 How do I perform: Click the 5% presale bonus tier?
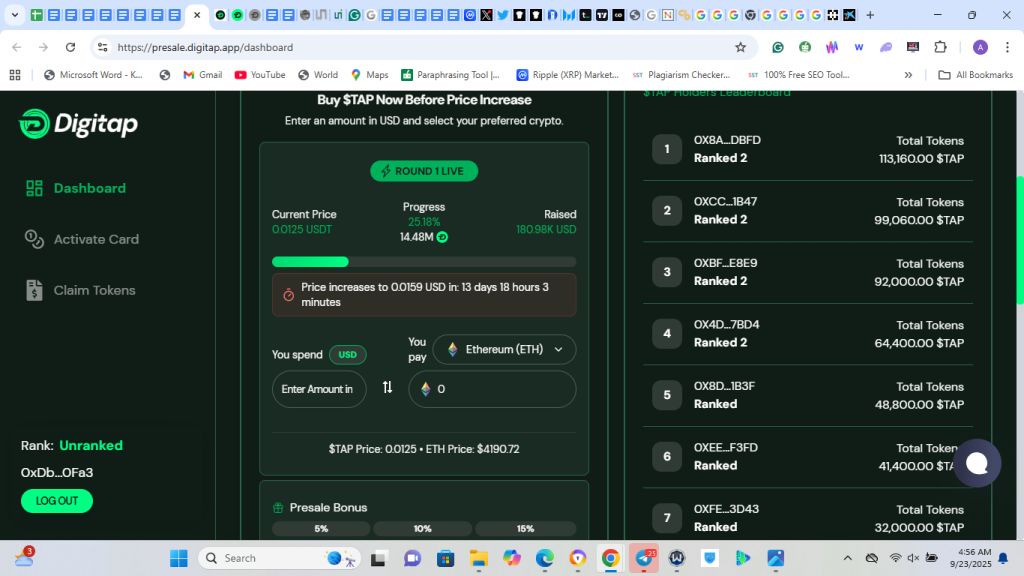(321, 528)
